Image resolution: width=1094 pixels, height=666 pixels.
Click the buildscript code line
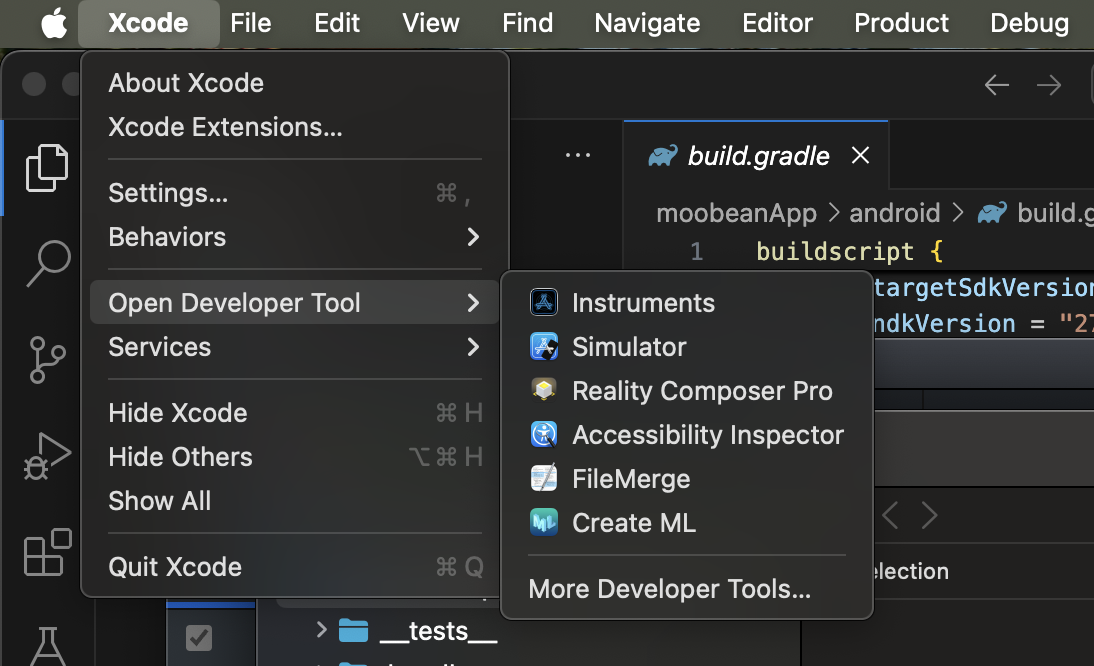click(x=849, y=251)
